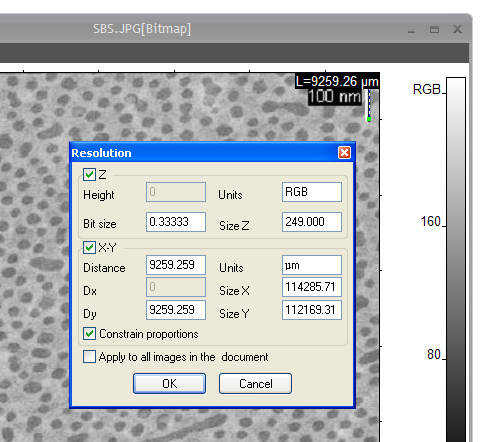This screenshot has width=489, height=442.
Task: Toggle the X-Y checkbox
Action: click(89, 247)
